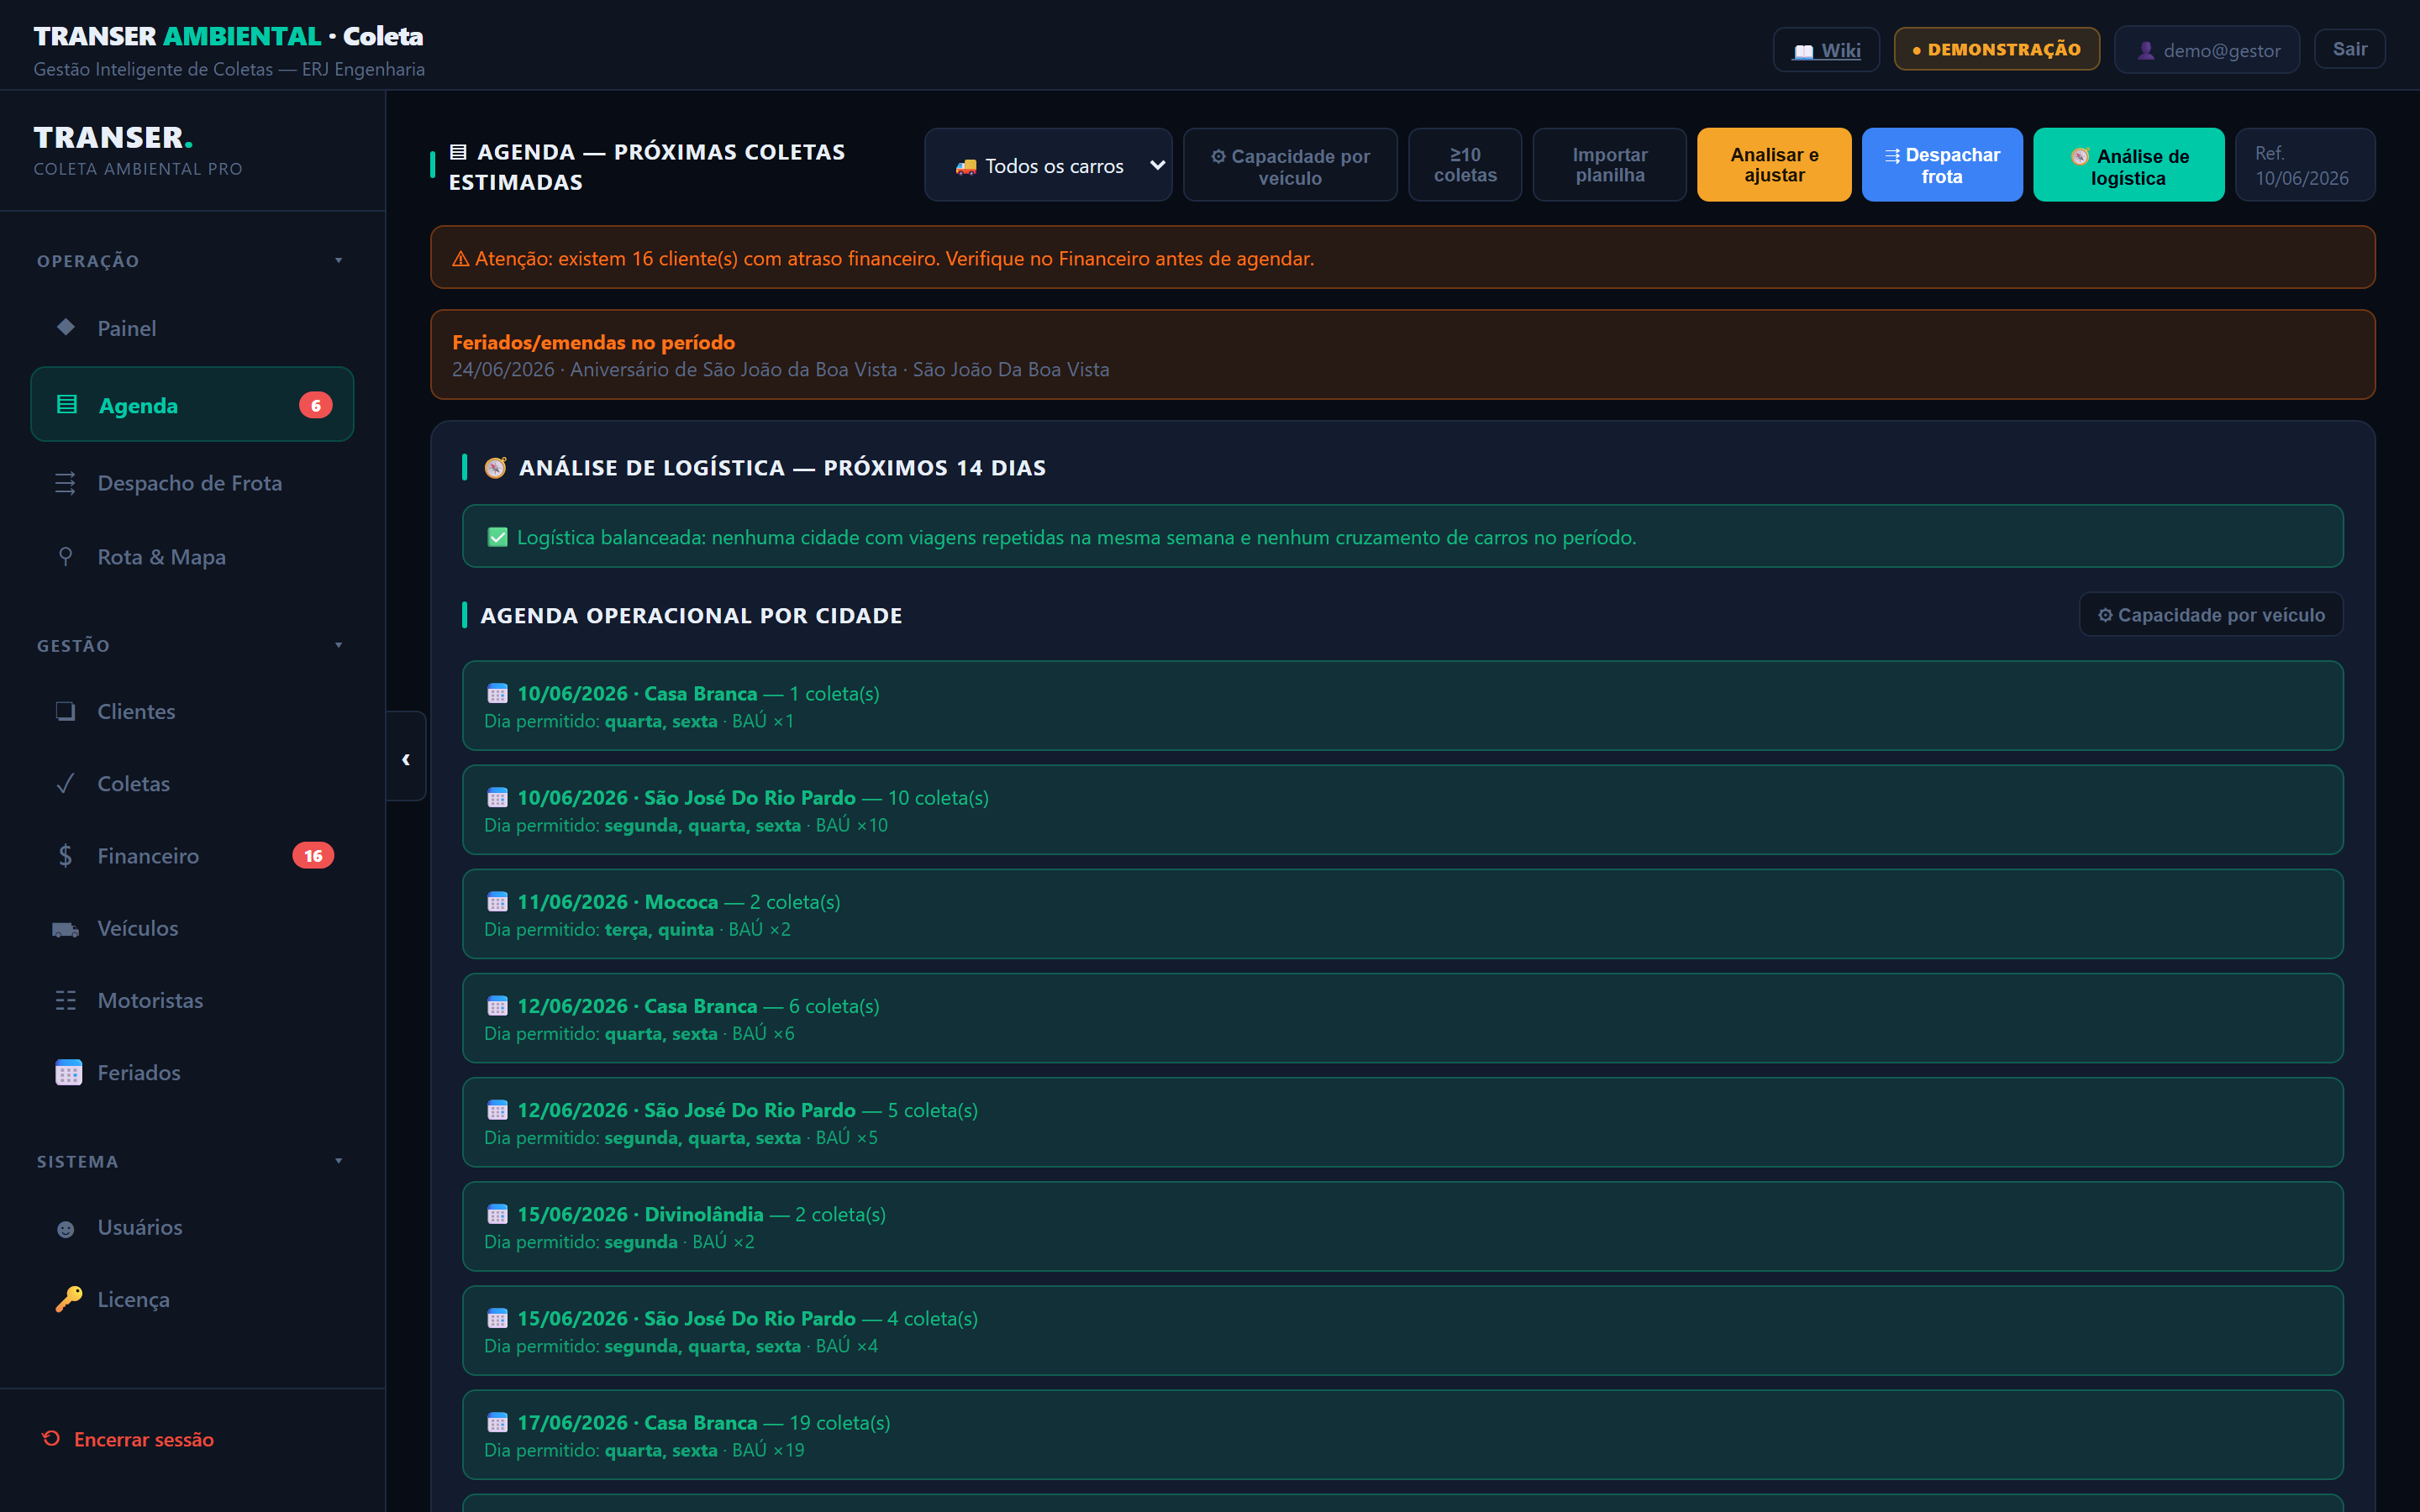
Task: Click the Análise de logística button
Action: tap(2128, 165)
